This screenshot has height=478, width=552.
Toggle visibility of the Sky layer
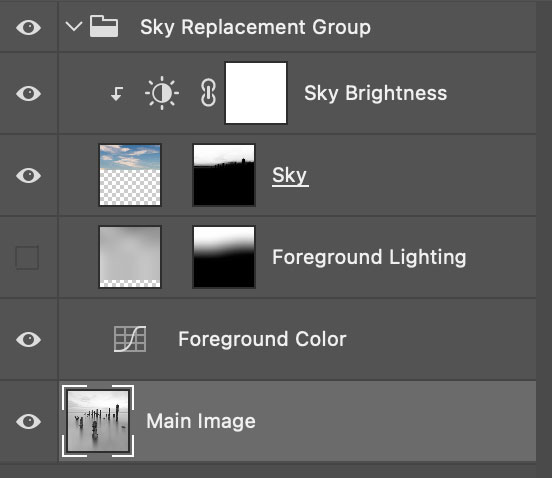click(29, 175)
